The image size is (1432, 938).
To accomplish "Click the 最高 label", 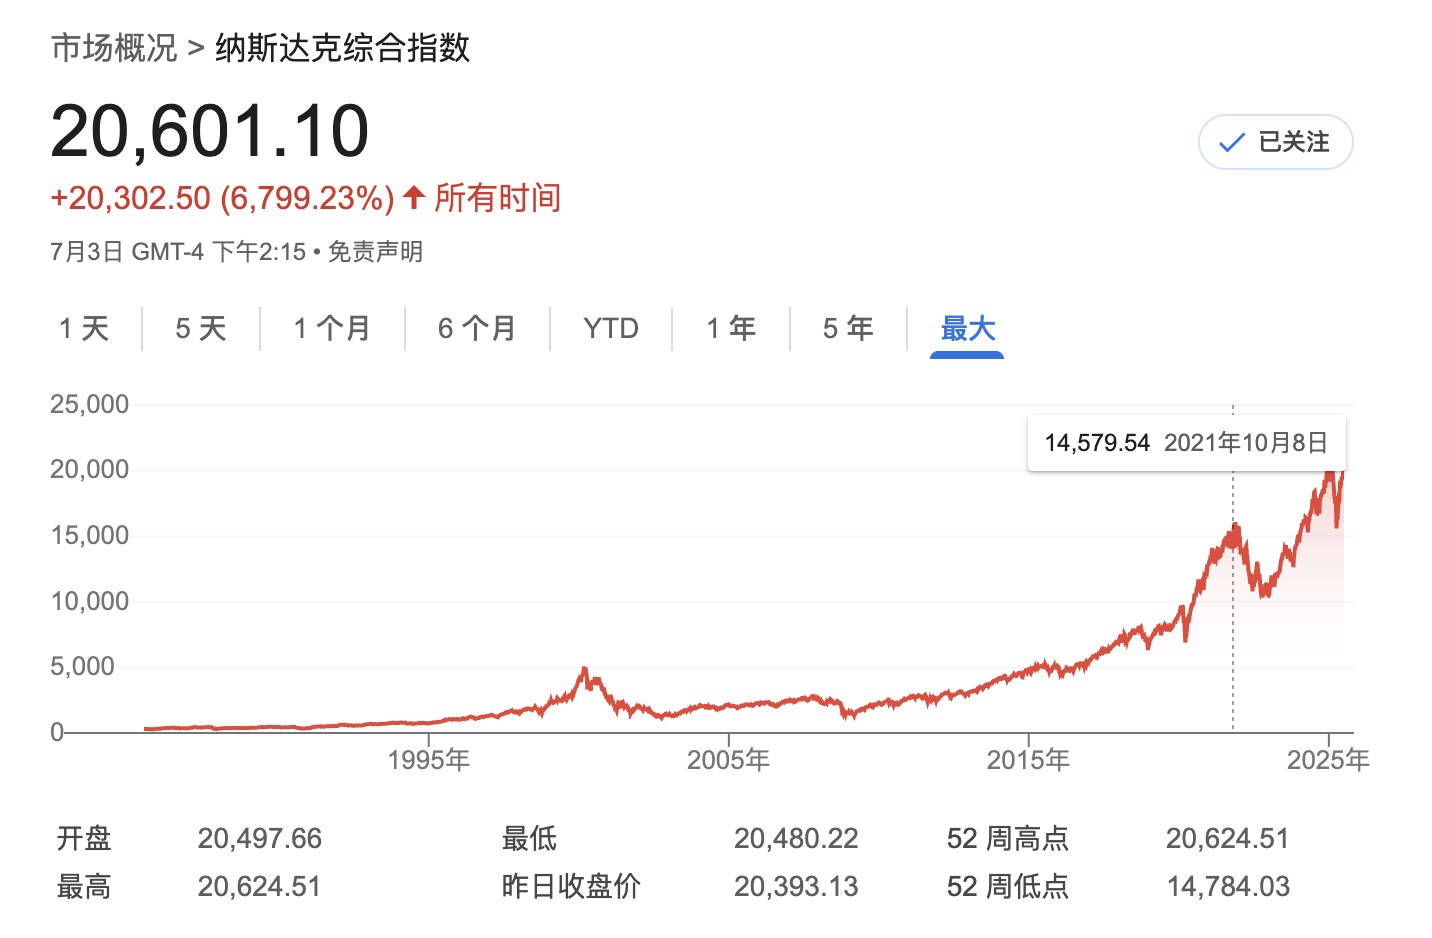I will coord(84,886).
